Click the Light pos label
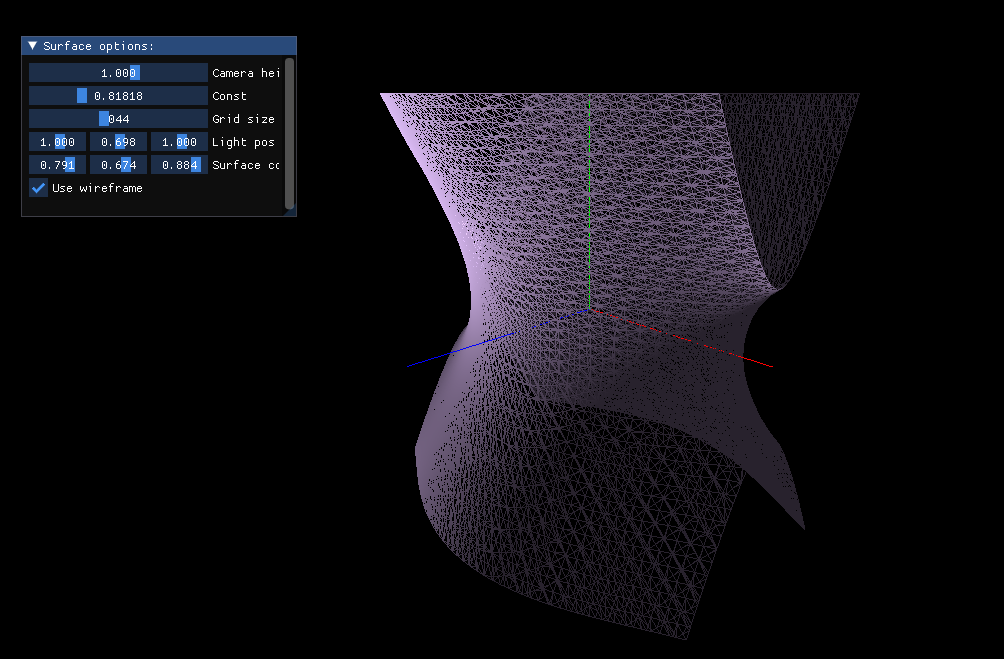1004x659 pixels. [x=243, y=142]
